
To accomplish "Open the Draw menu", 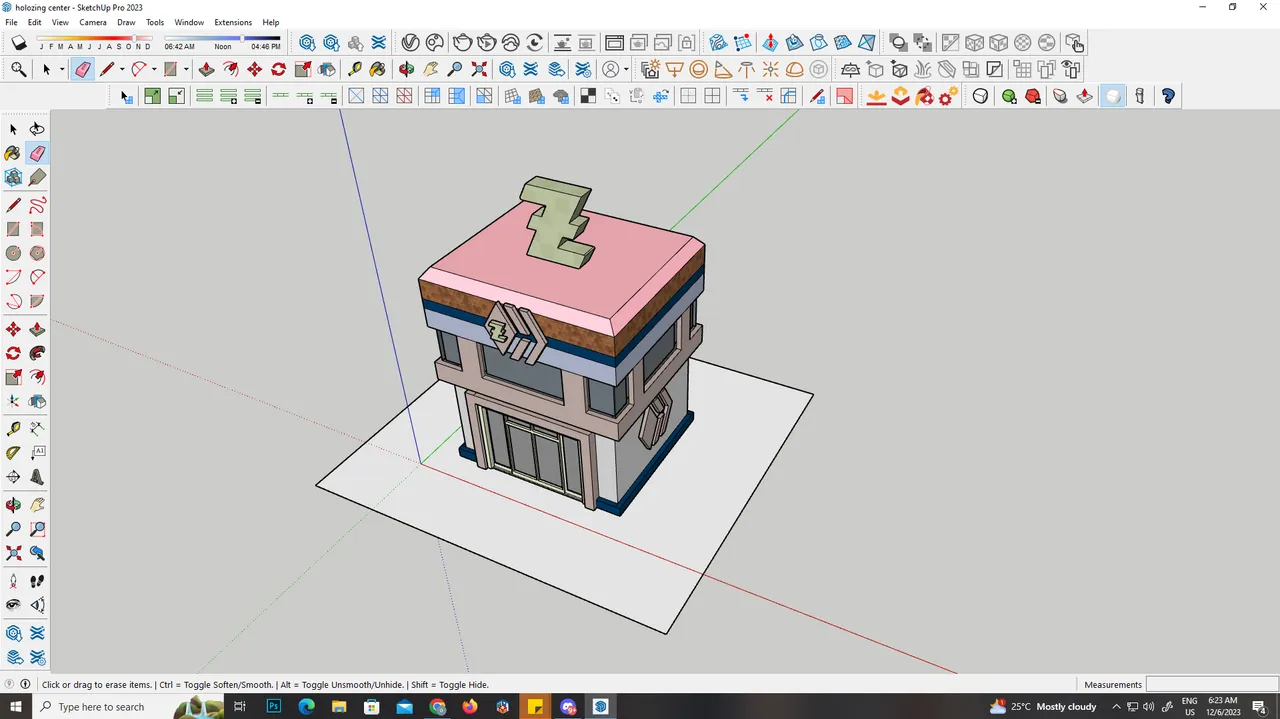I will pos(126,22).
